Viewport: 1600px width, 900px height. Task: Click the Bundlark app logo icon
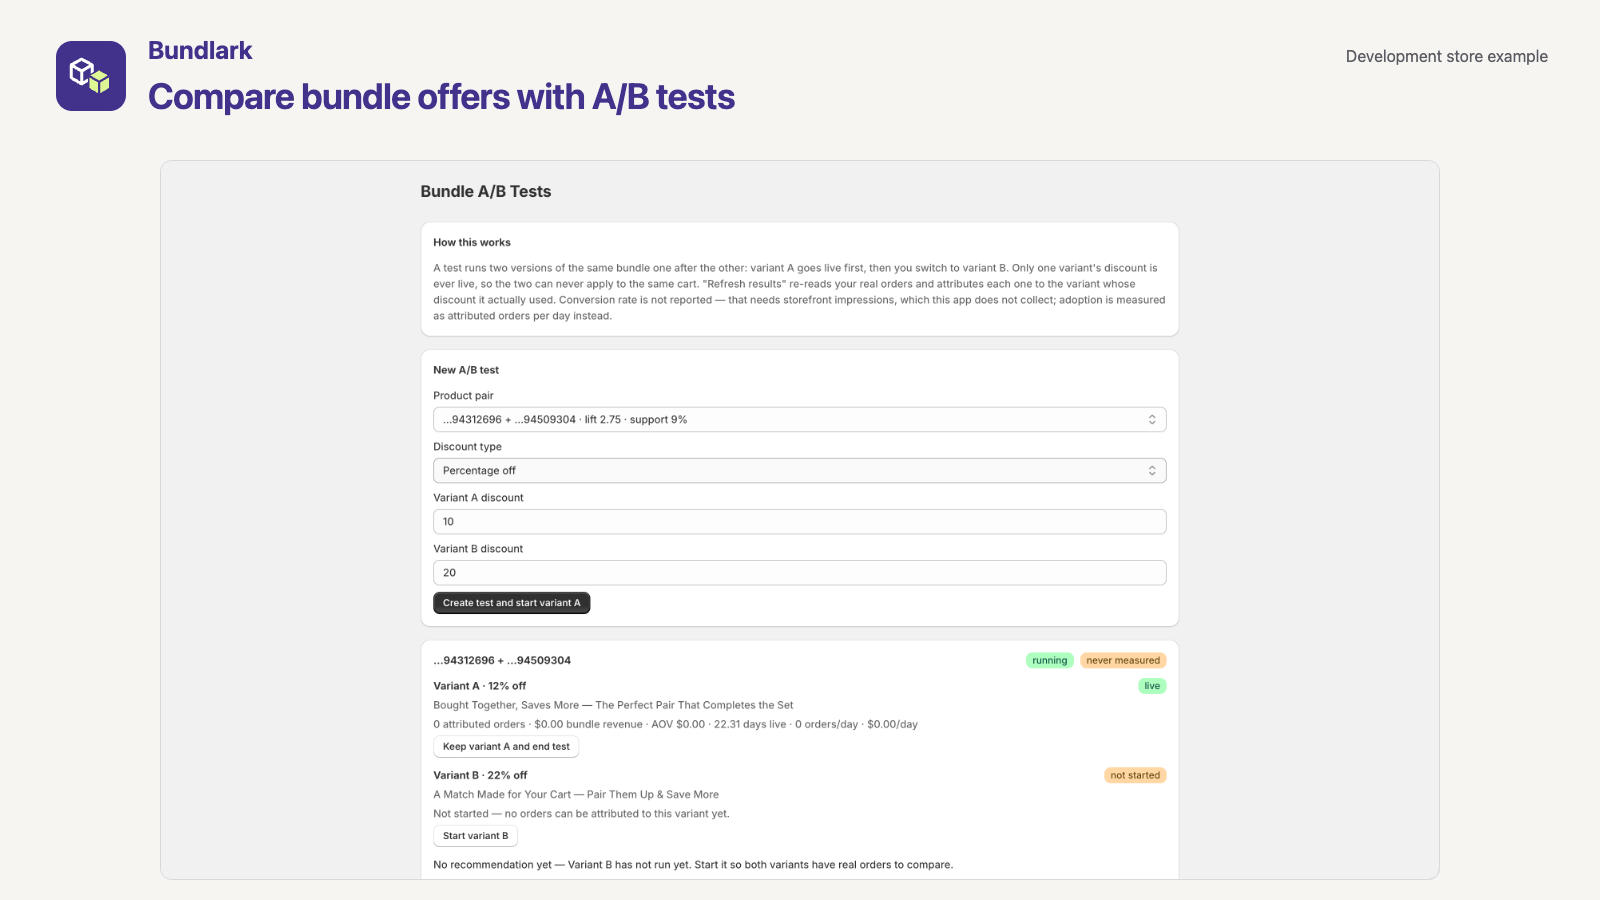tap(91, 76)
